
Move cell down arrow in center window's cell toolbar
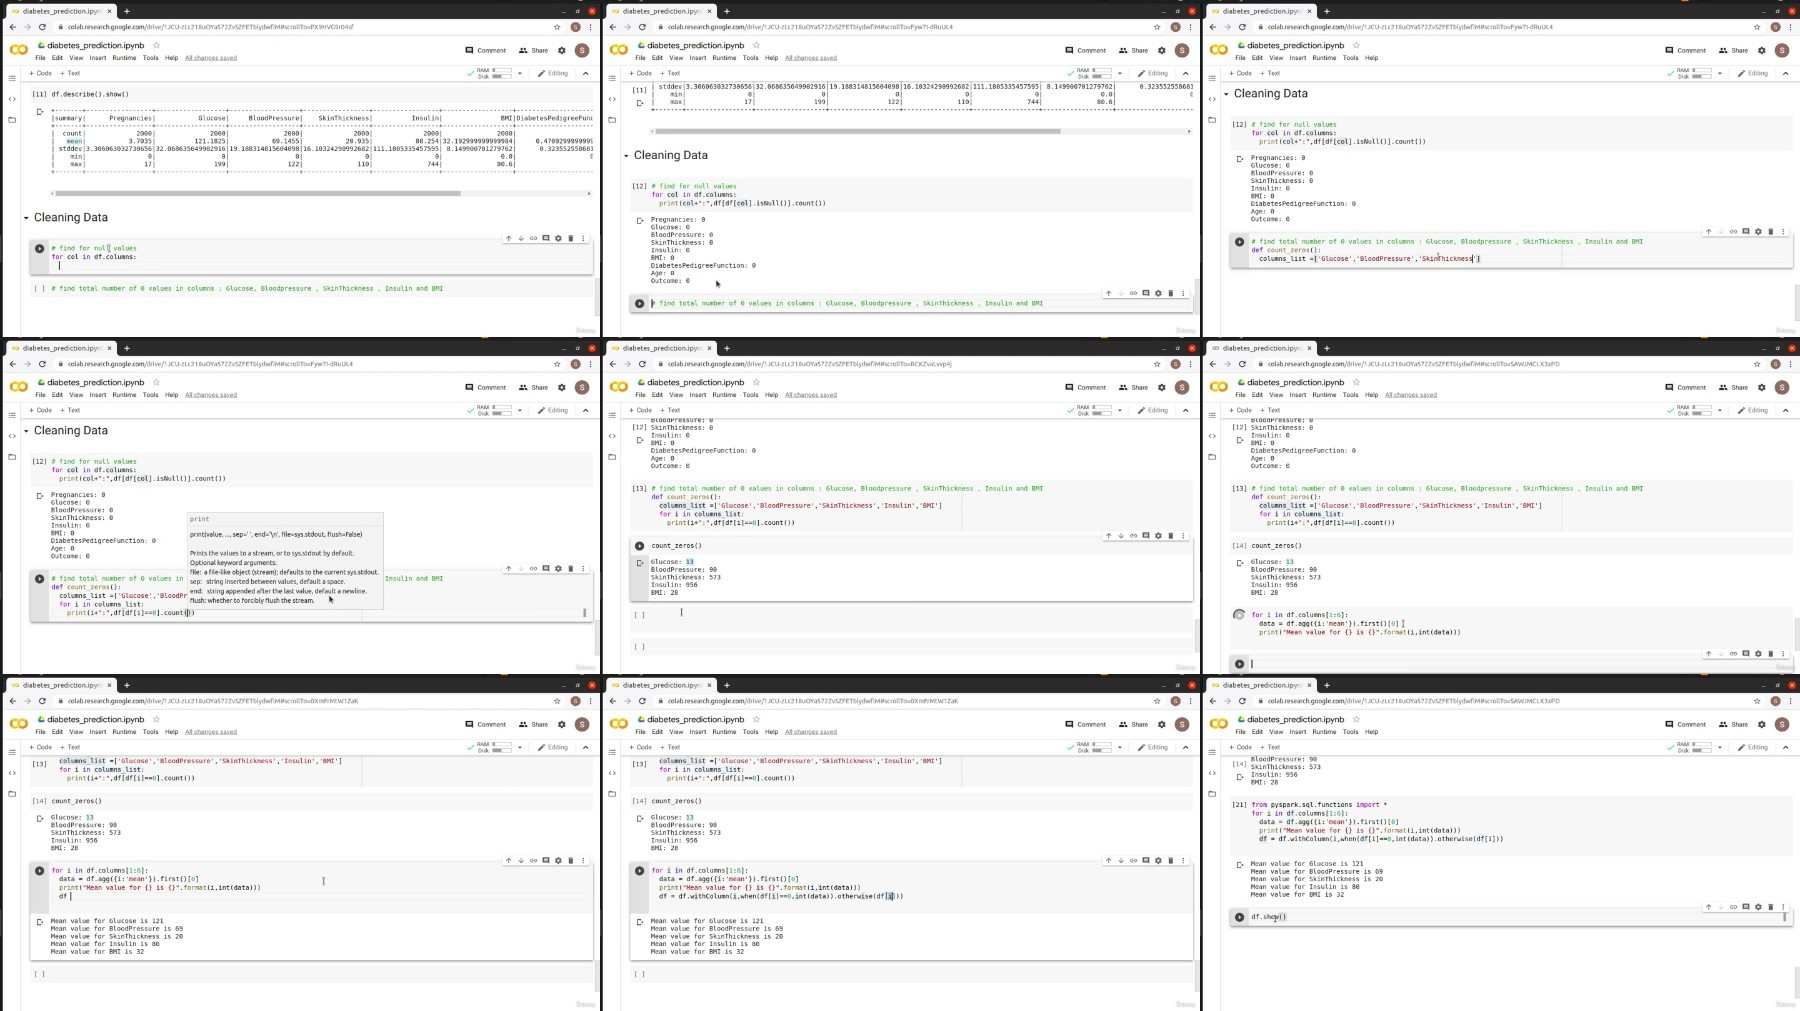[x=1121, y=535]
